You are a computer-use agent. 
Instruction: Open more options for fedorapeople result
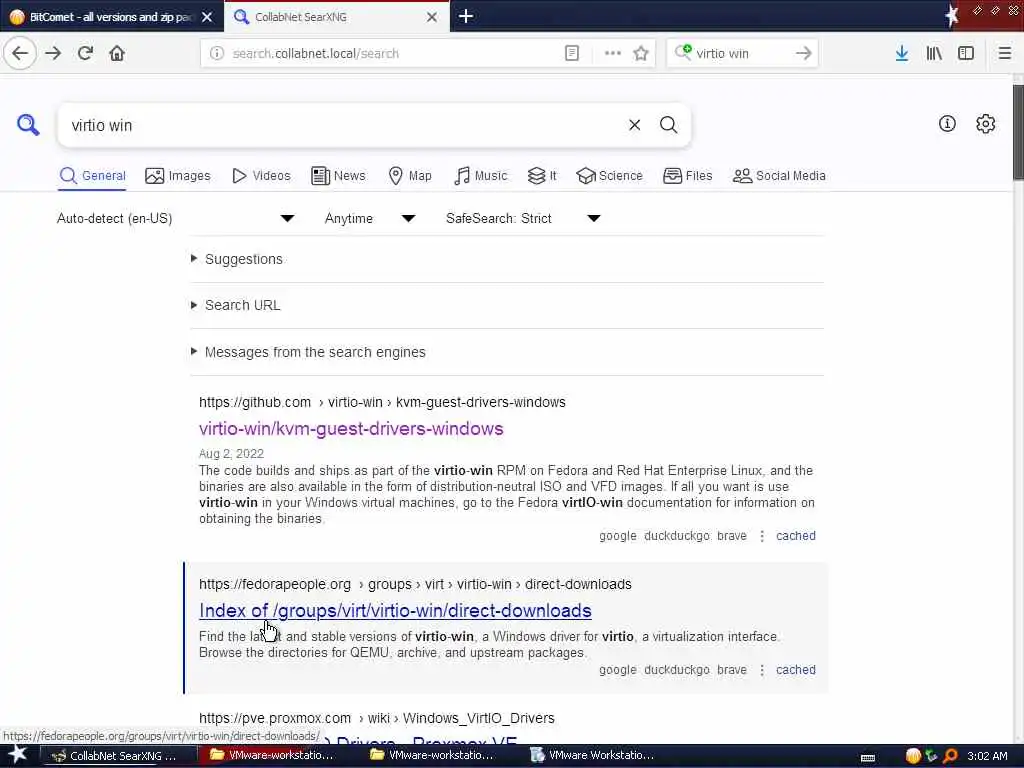tap(761, 669)
